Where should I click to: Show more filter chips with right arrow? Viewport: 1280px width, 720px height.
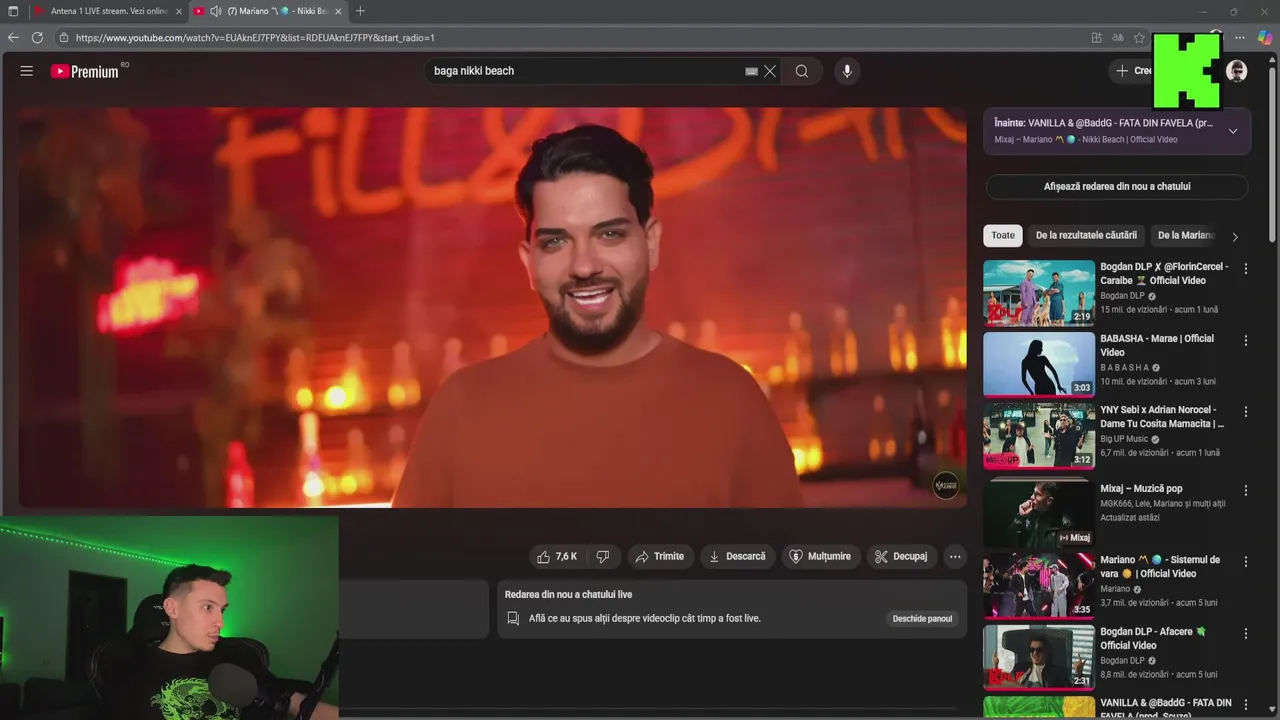(x=1235, y=237)
